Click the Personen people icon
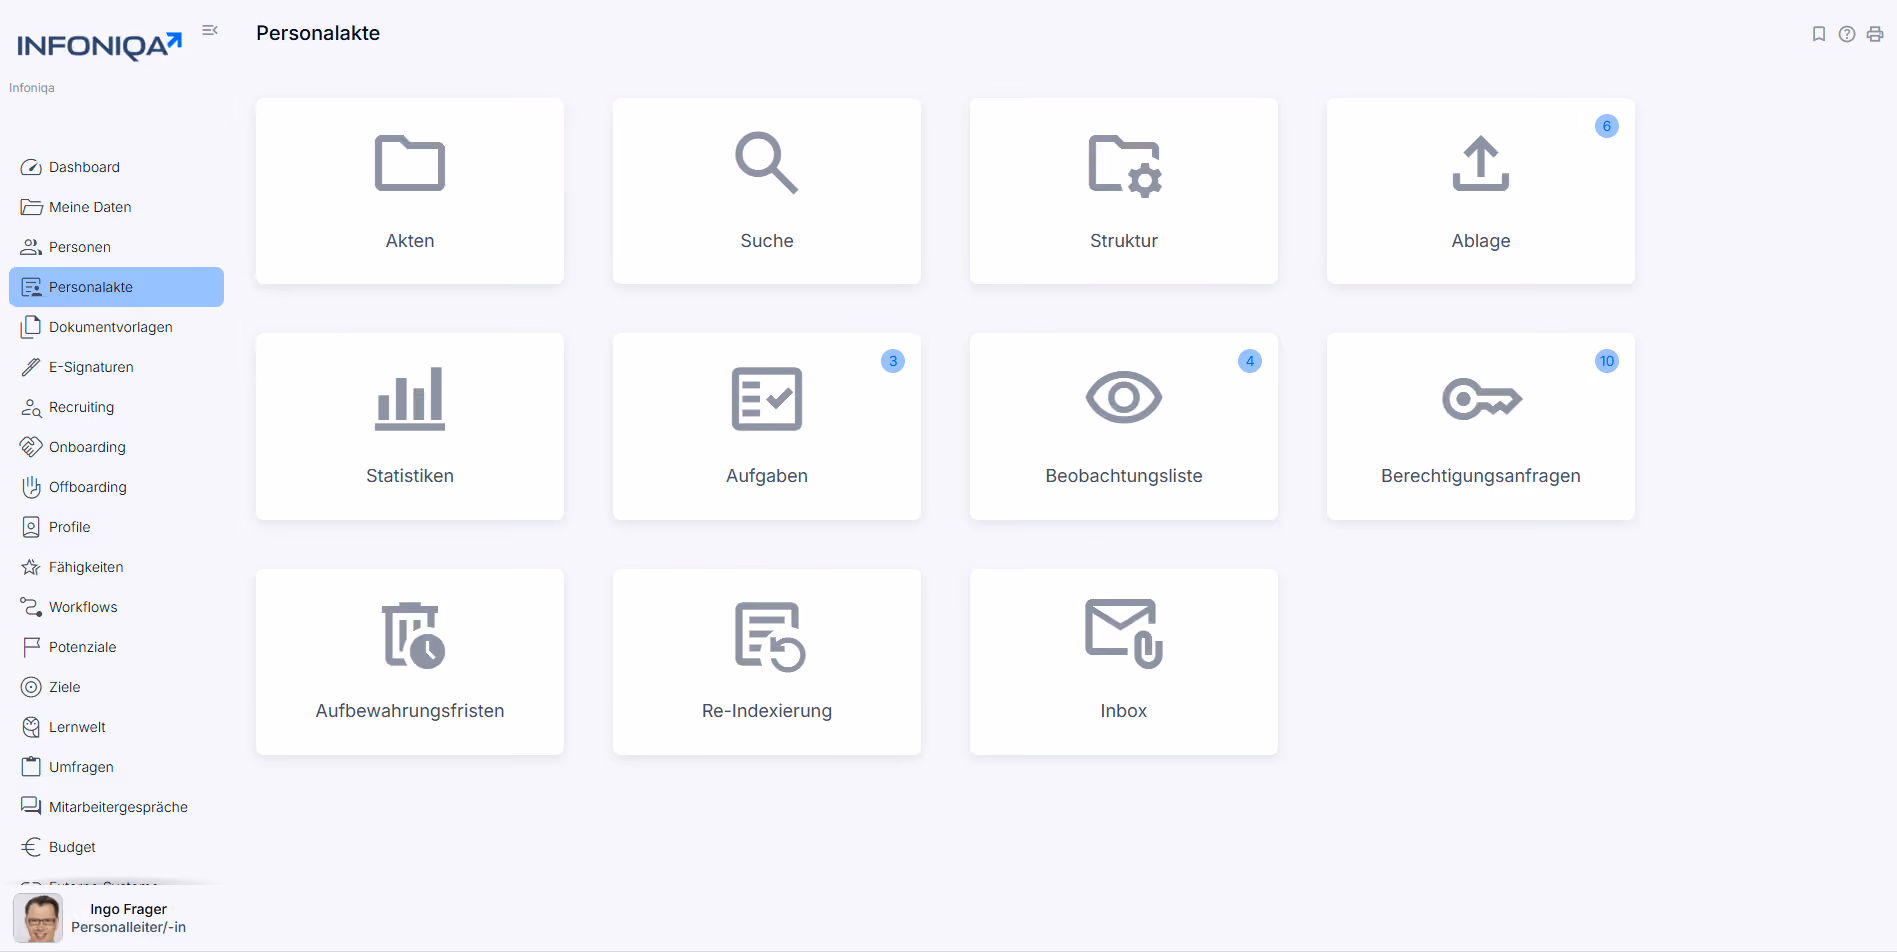This screenshot has height=952, width=1897. 31,247
